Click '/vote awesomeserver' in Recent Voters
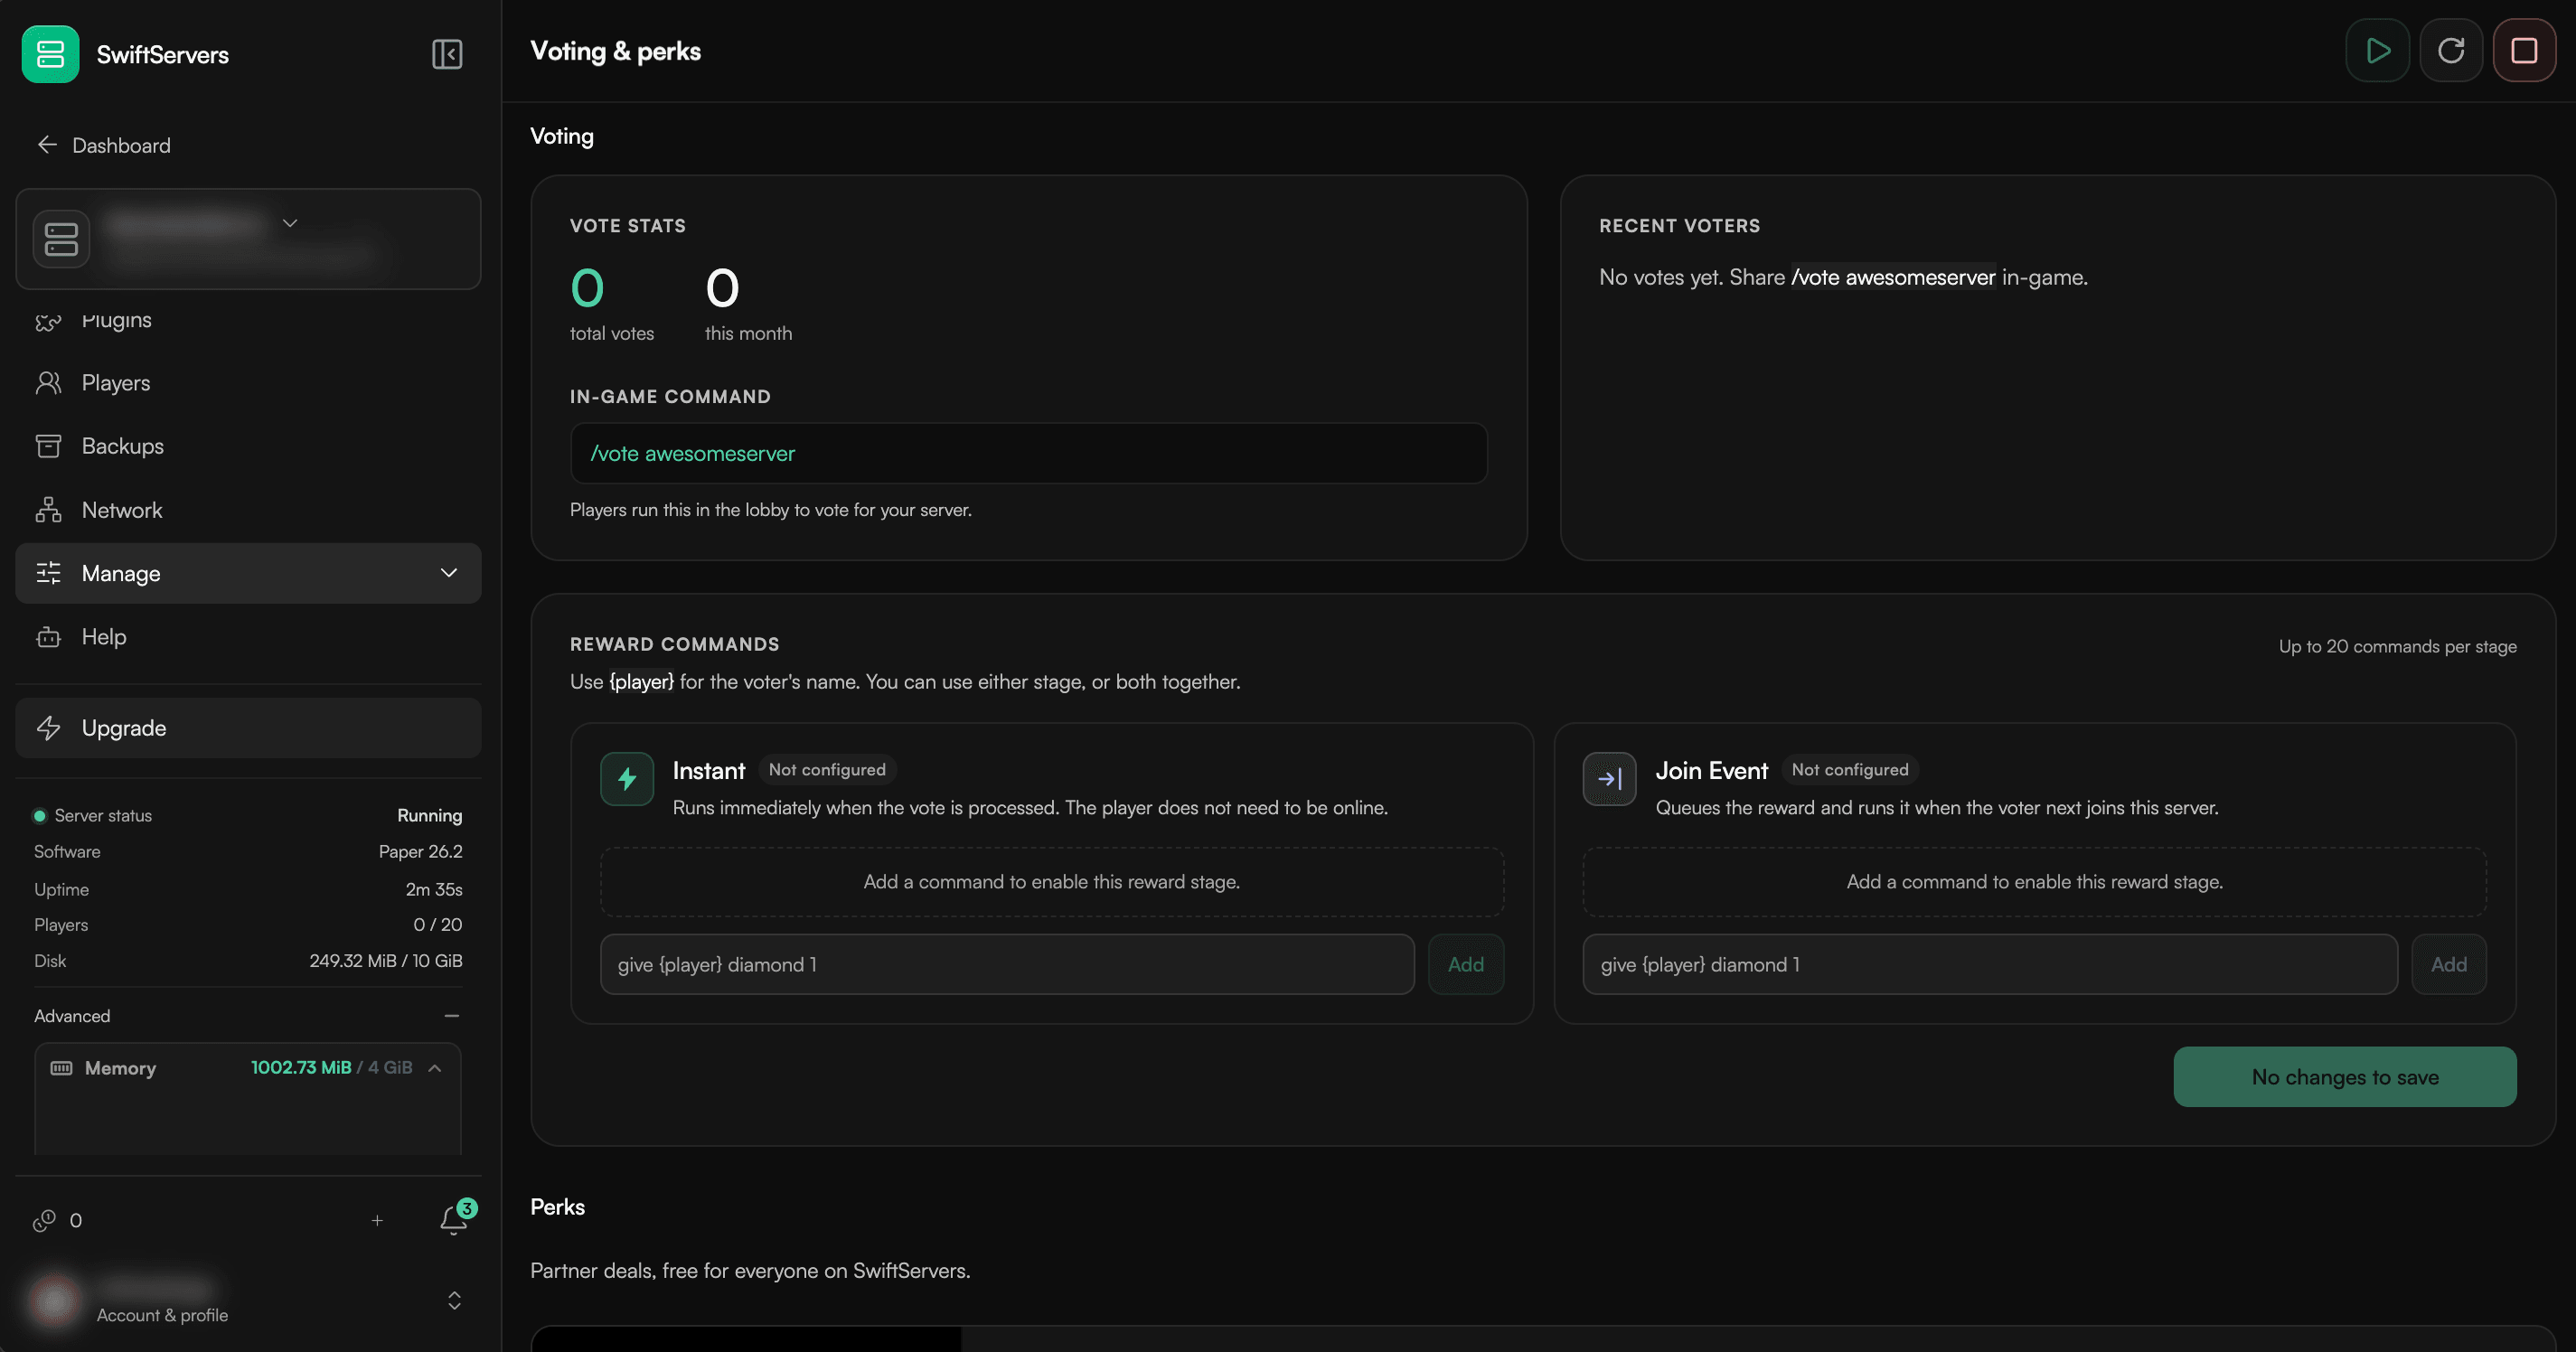The image size is (2576, 1352). (x=1893, y=277)
